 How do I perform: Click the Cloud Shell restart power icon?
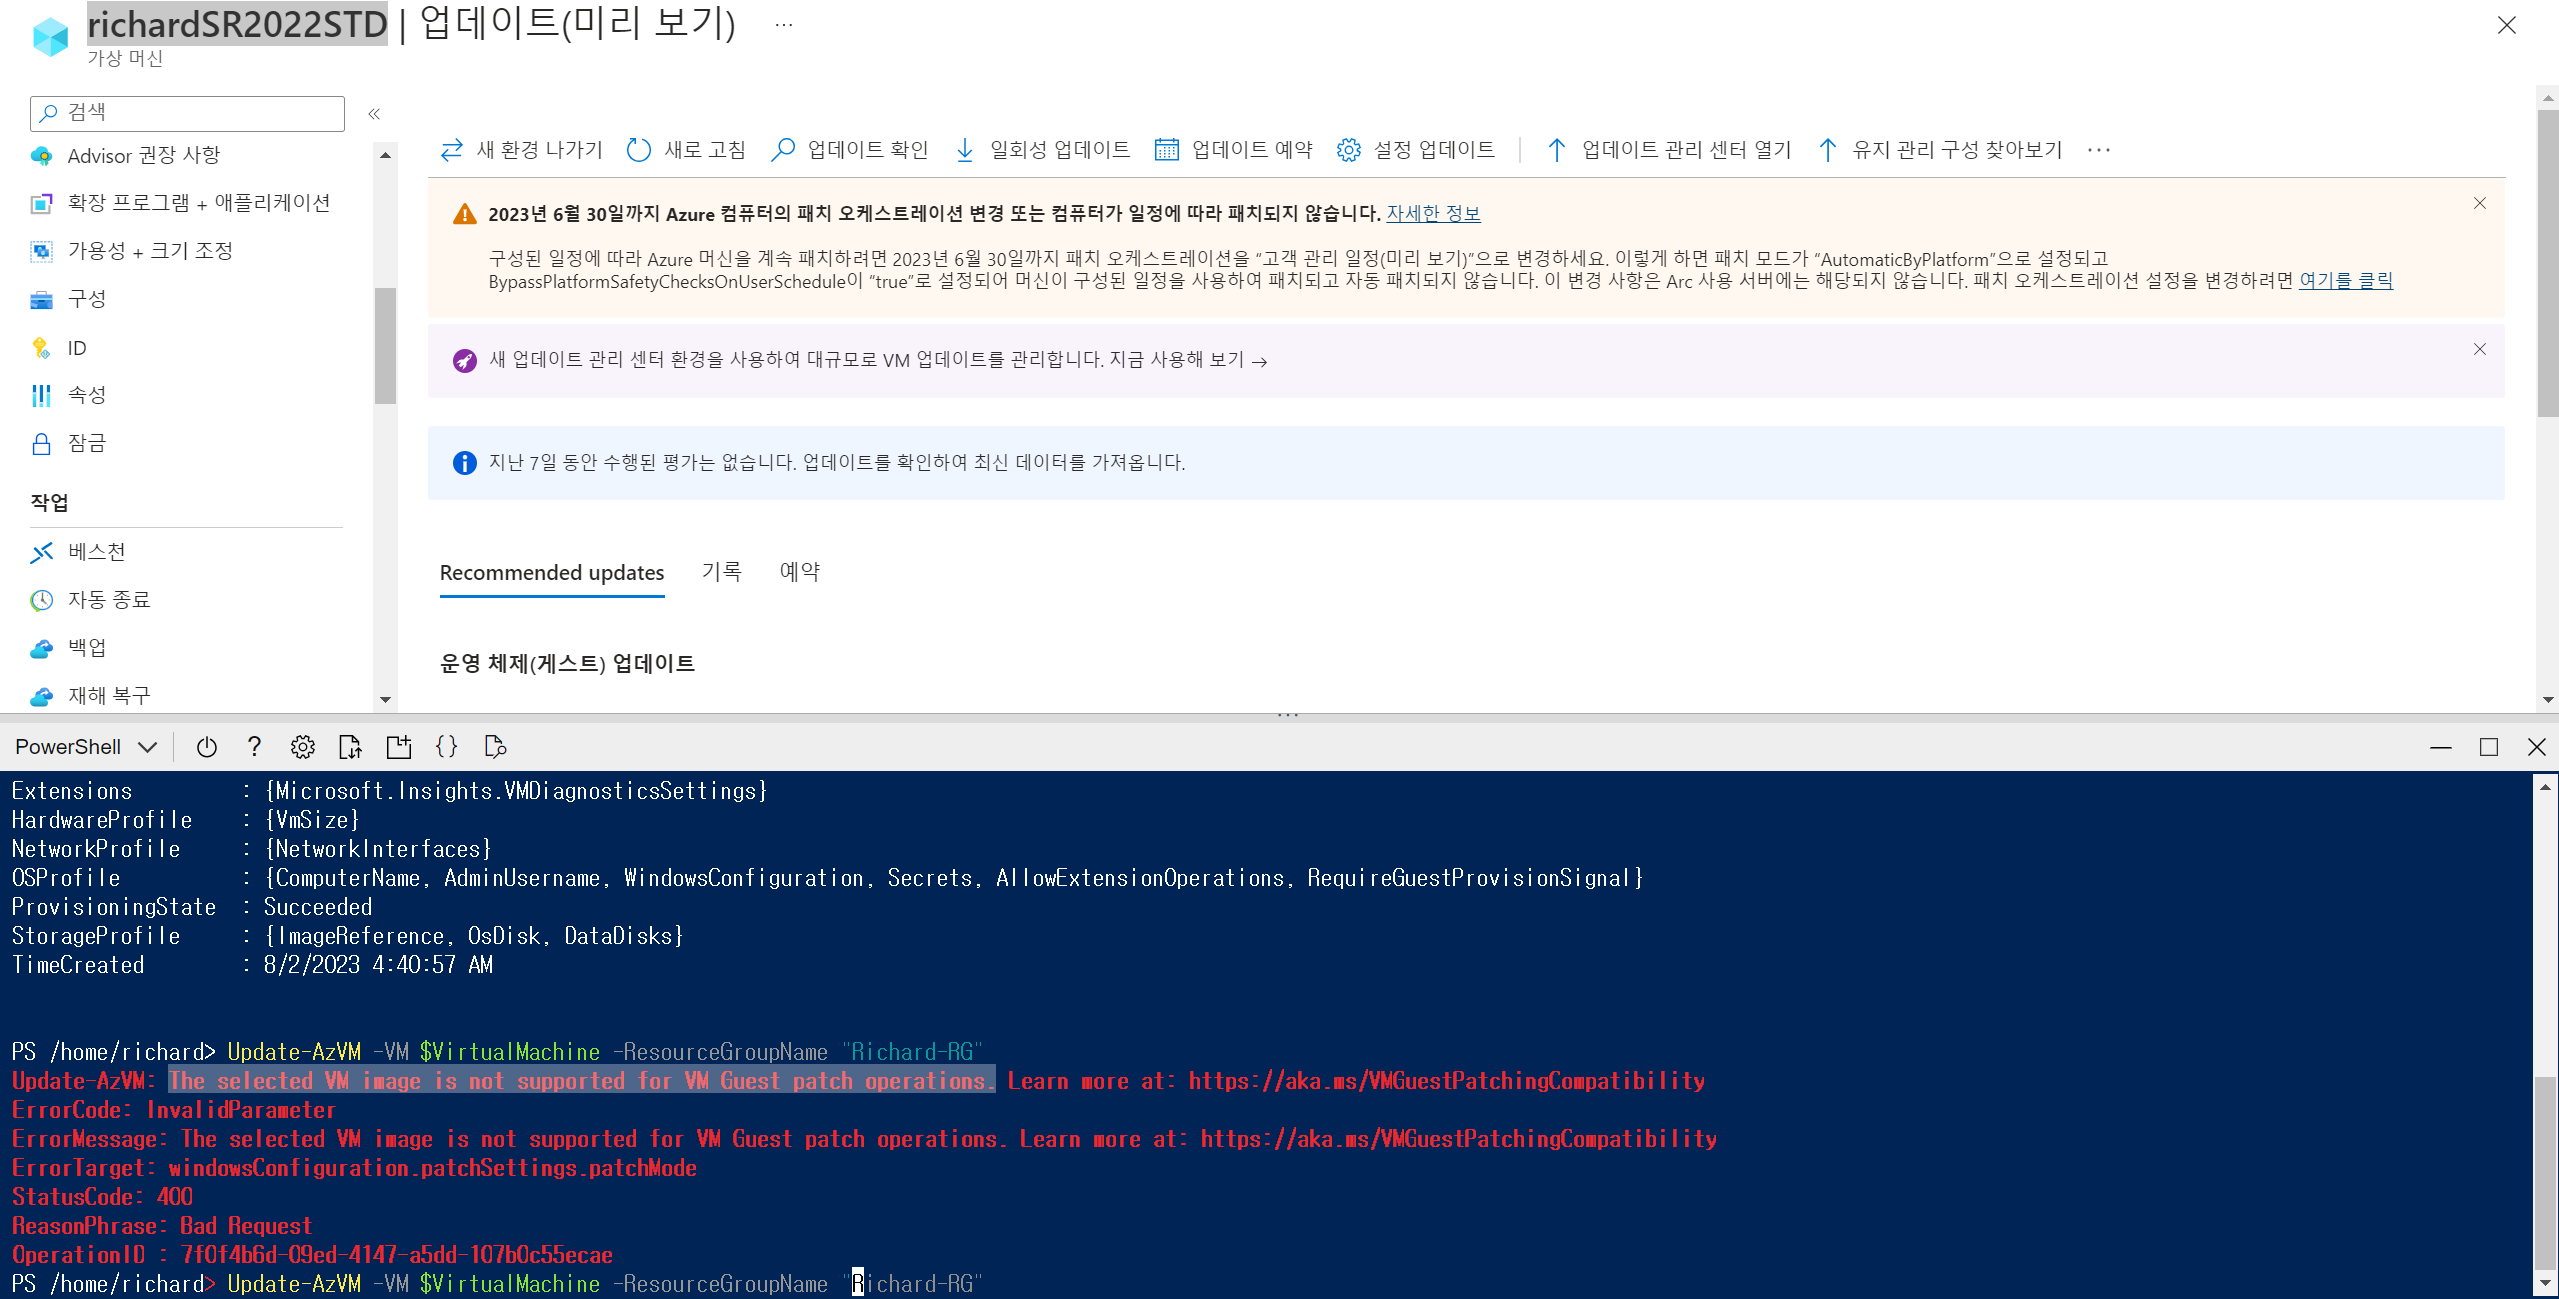tap(207, 747)
